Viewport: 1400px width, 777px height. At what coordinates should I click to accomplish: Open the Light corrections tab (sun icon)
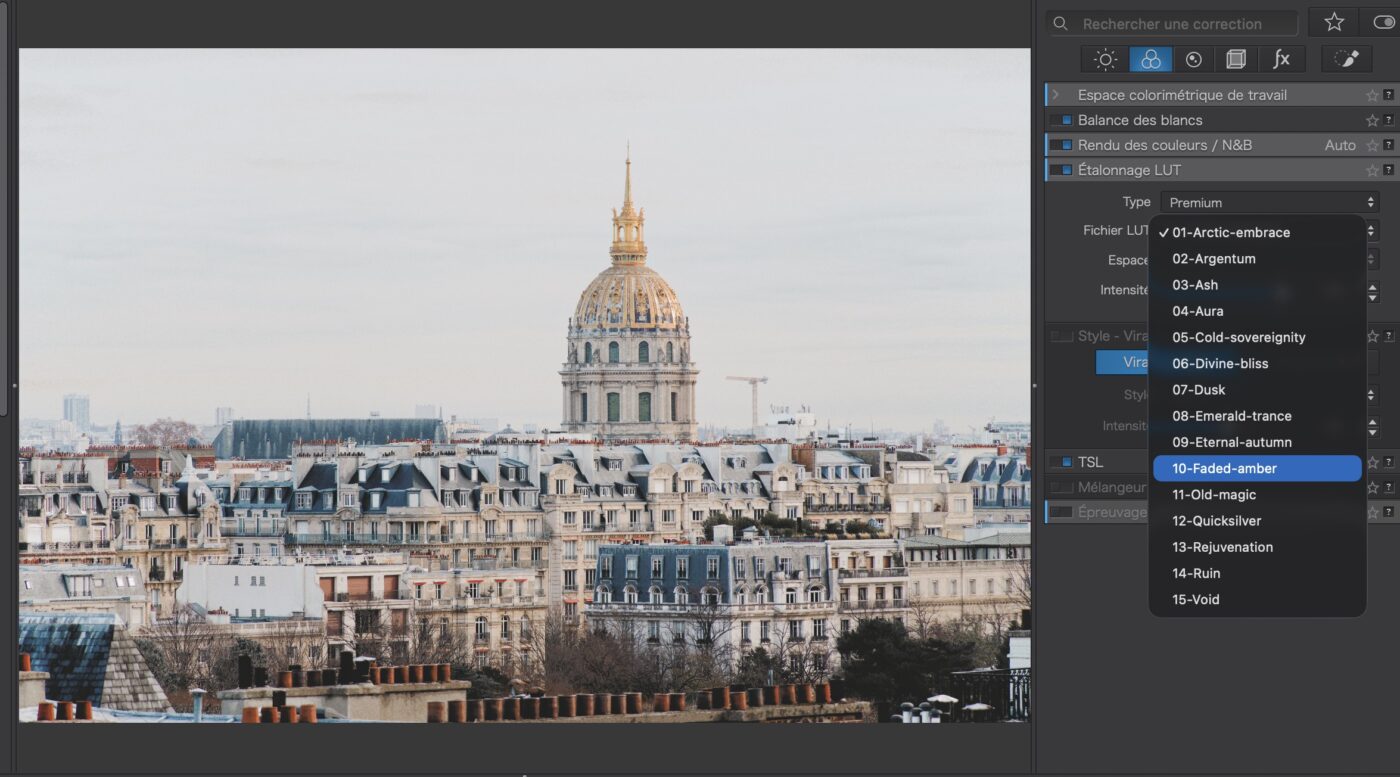point(1105,60)
